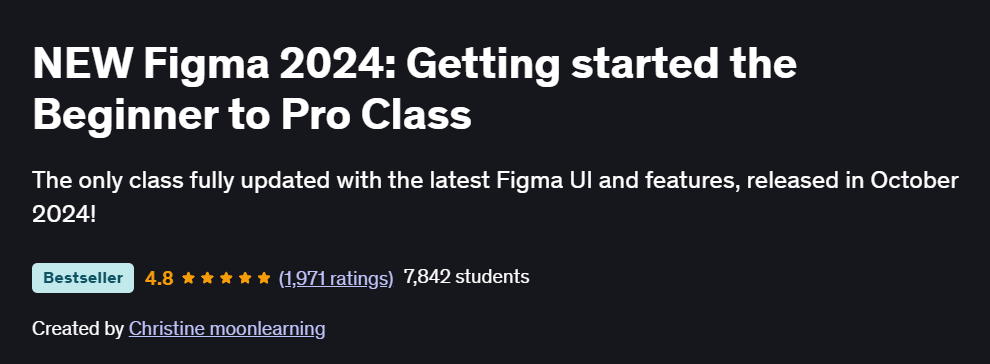Click the 7,842 students count
990x364 pixels.
coord(466,276)
